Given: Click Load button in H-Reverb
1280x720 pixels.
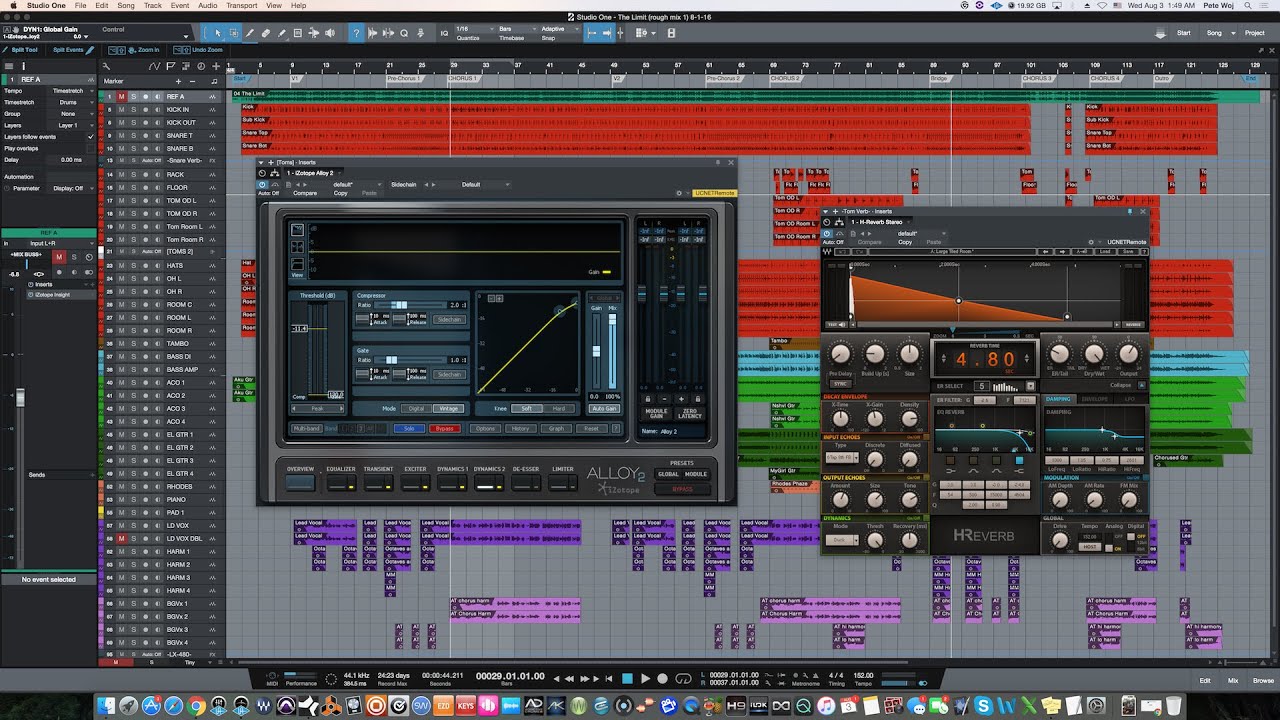Looking at the screenshot, I should pyautogui.click(x=1105, y=252).
